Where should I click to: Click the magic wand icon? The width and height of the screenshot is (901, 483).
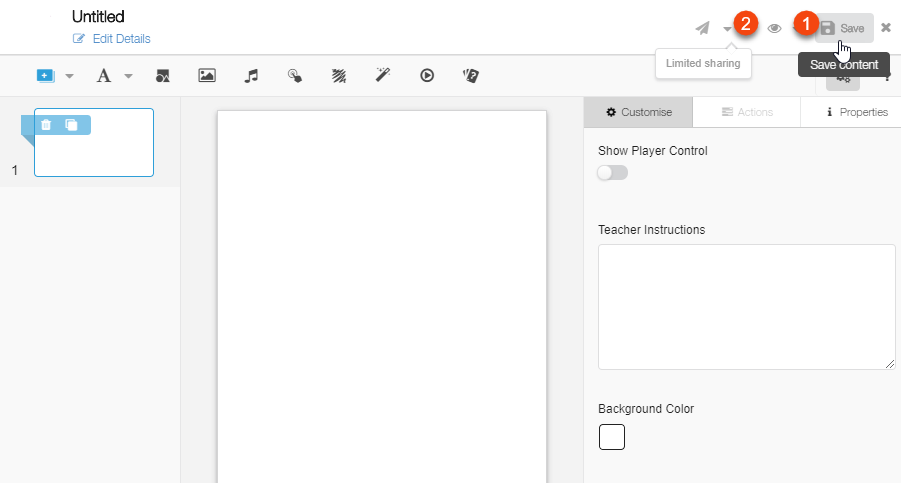(x=383, y=75)
